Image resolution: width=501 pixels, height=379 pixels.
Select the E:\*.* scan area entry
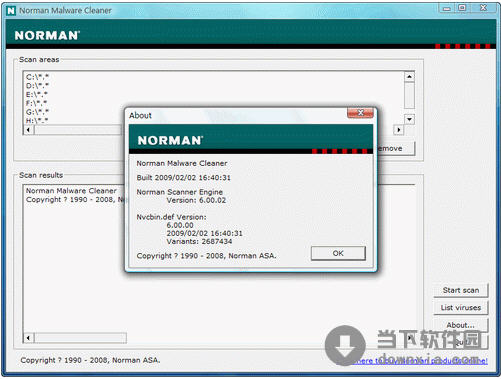point(37,94)
